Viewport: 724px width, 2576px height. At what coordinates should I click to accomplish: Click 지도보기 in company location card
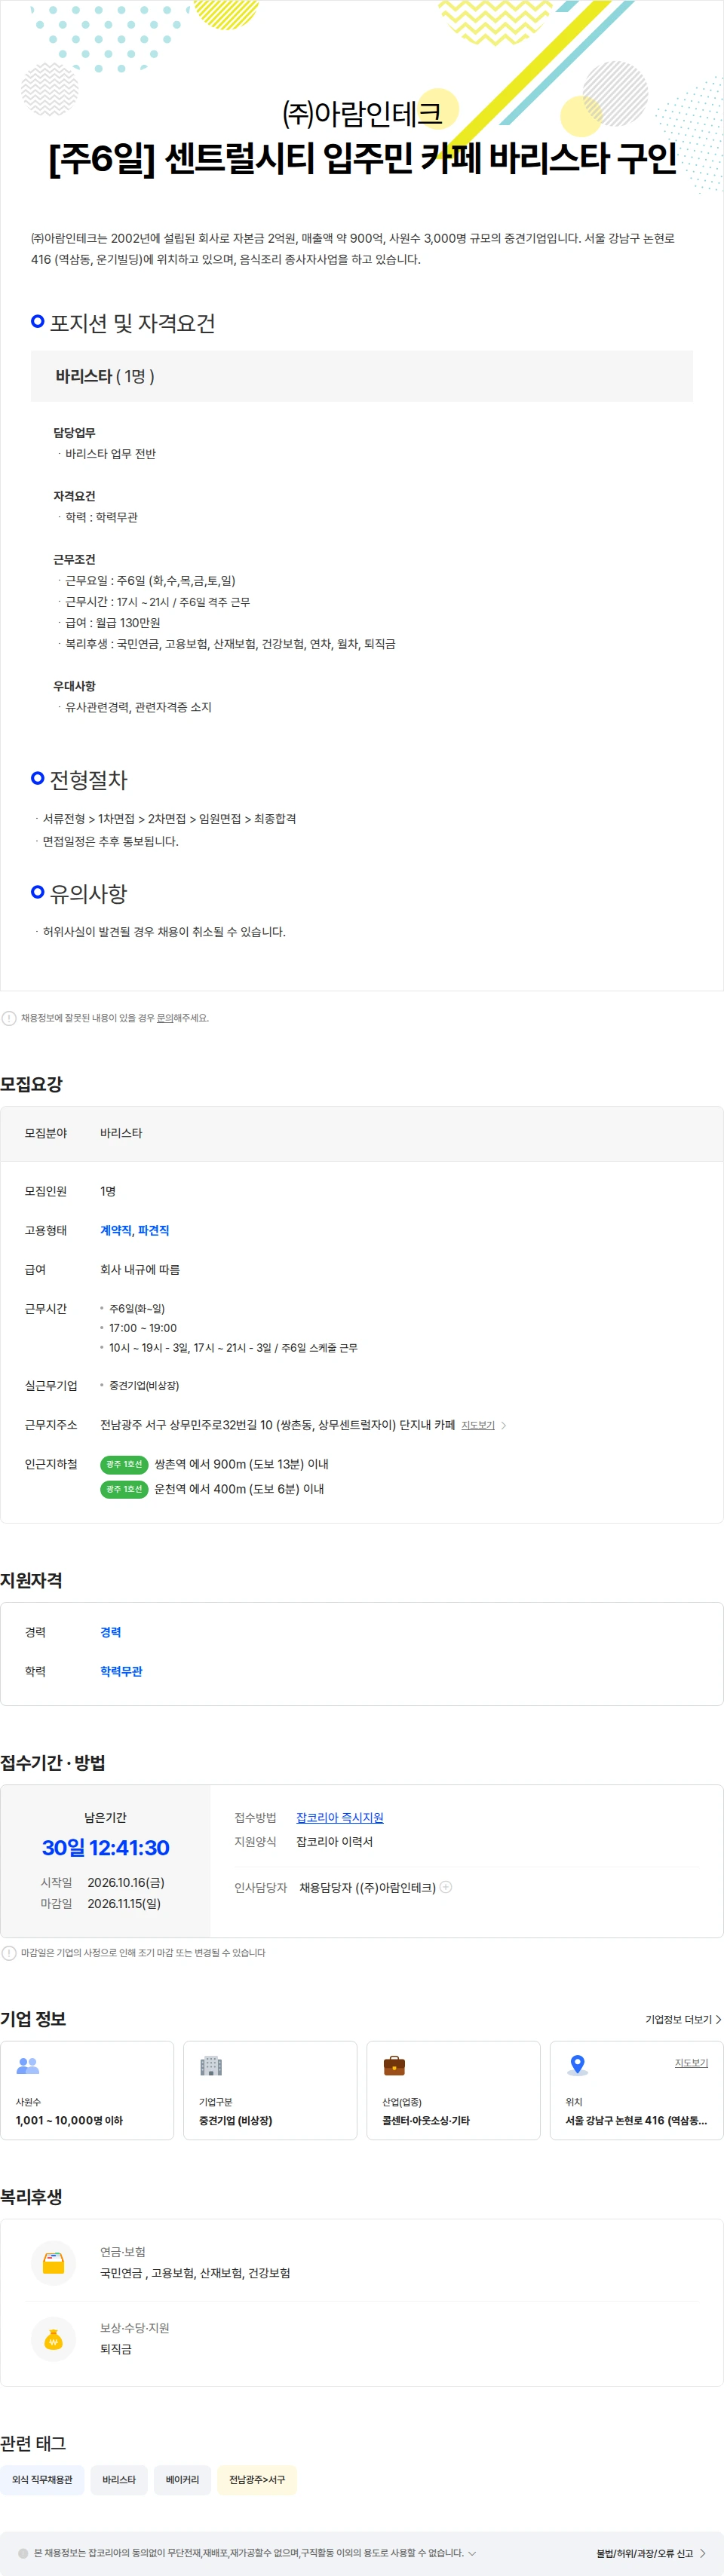(x=691, y=2063)
